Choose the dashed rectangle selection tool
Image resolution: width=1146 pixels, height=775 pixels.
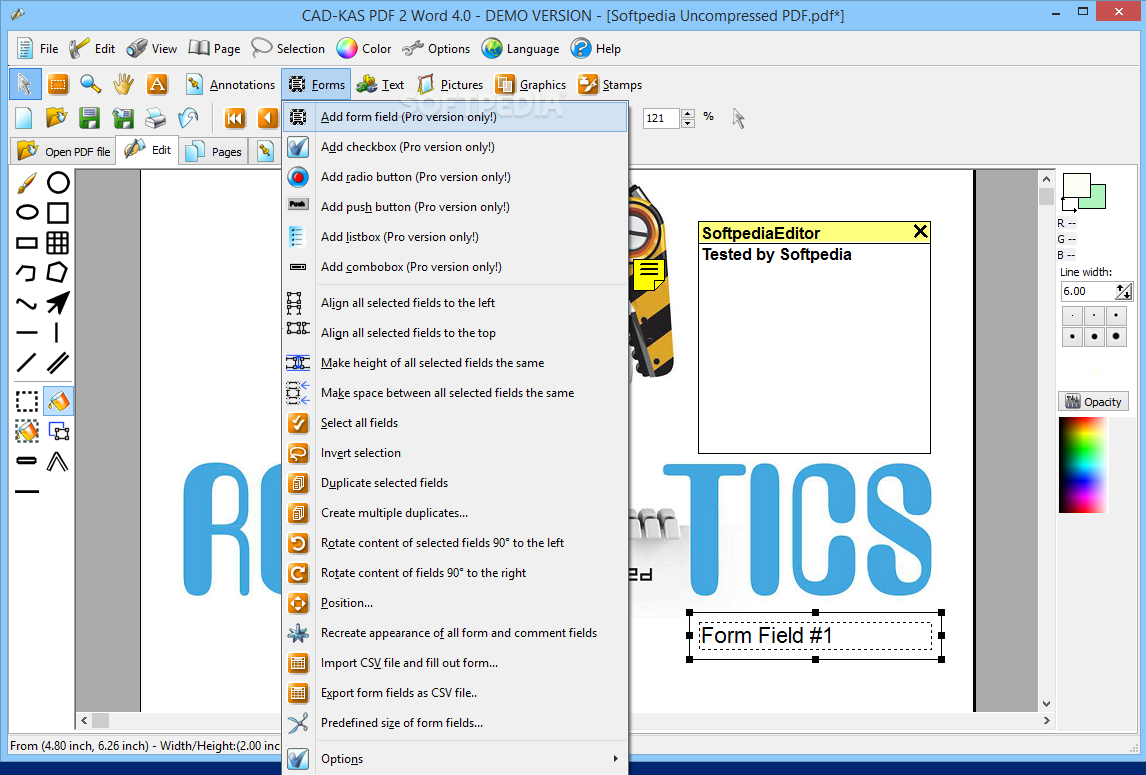point(27,401)
